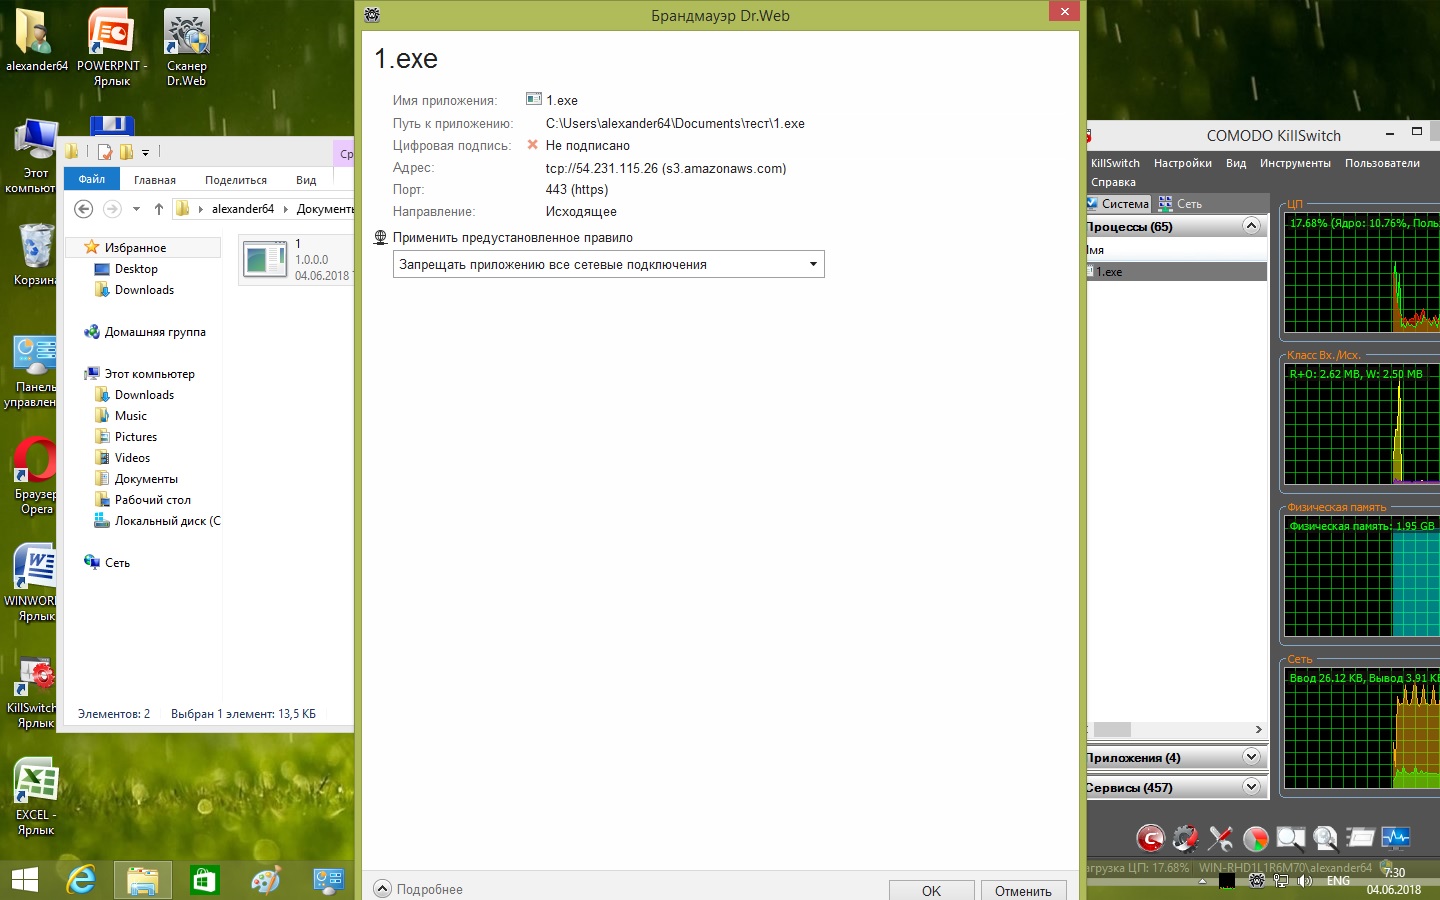Show hidden tray icons arrow

1203,882
